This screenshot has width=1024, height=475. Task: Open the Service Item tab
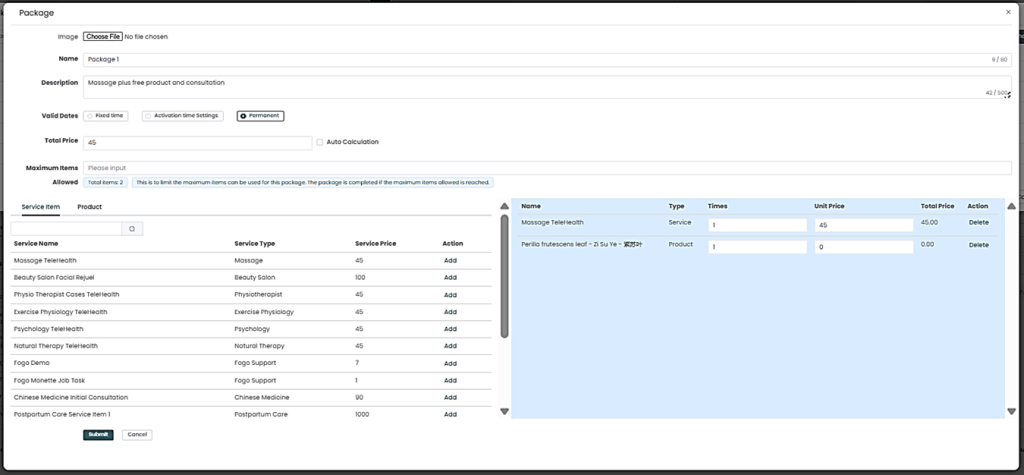point(40,207)
